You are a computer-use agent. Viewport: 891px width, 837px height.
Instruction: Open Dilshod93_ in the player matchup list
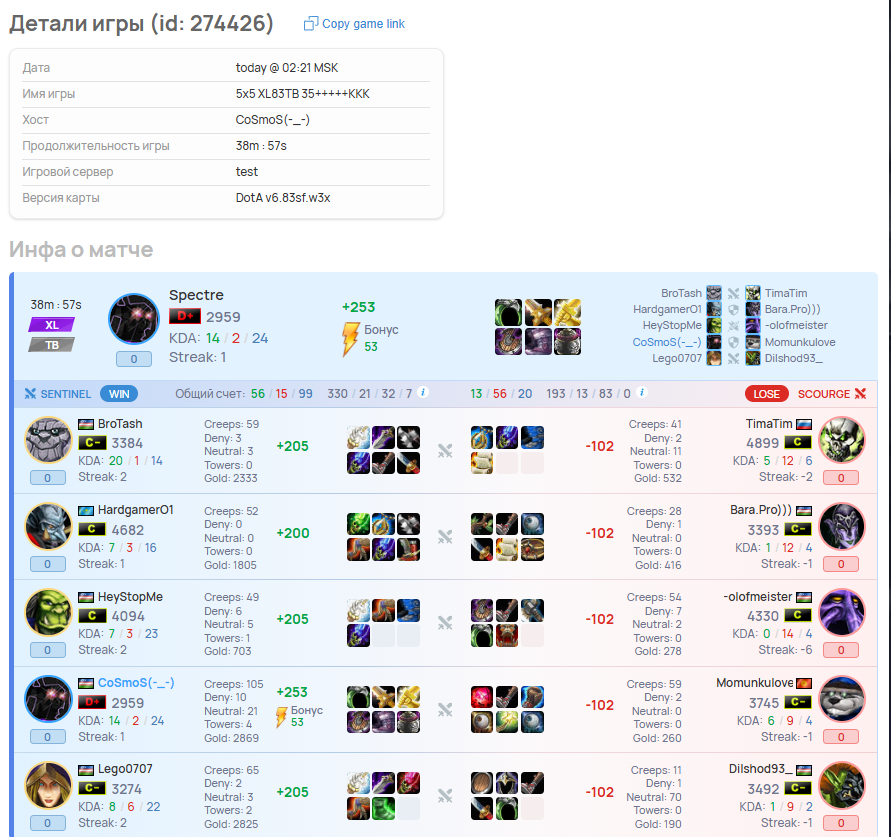pos(793,358)
